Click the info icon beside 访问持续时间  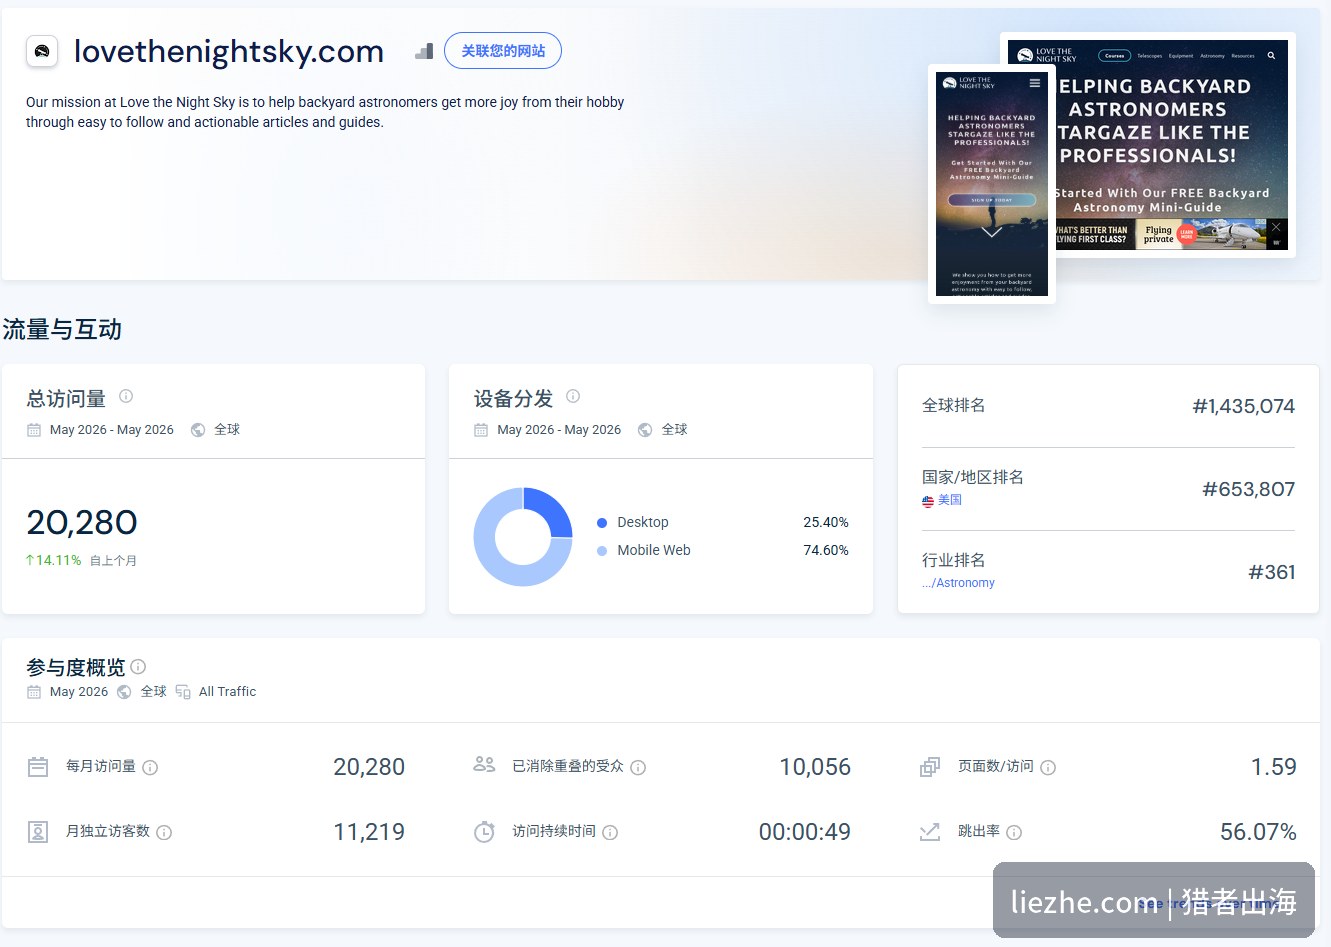coord(610,832)
